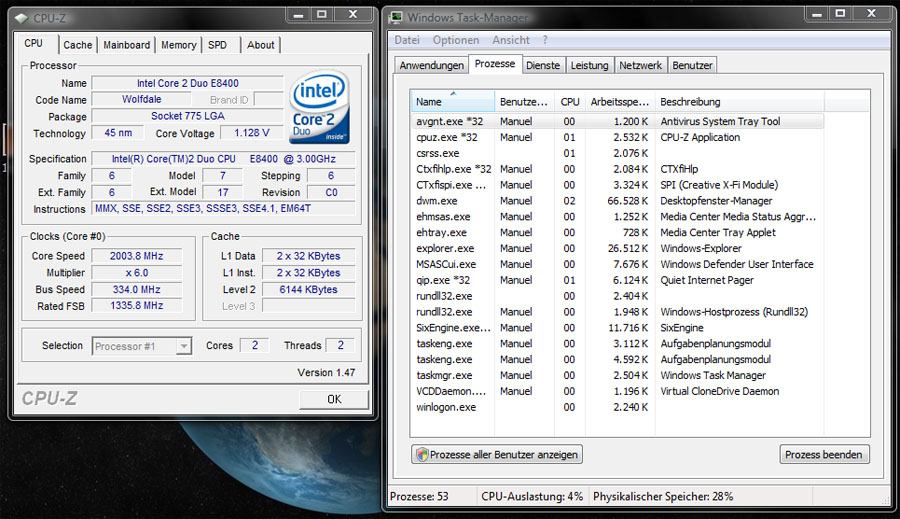Open the Mainboard tab in CPU-Z
The height and width of the screenshot is (519, 900).
[126, 45]
